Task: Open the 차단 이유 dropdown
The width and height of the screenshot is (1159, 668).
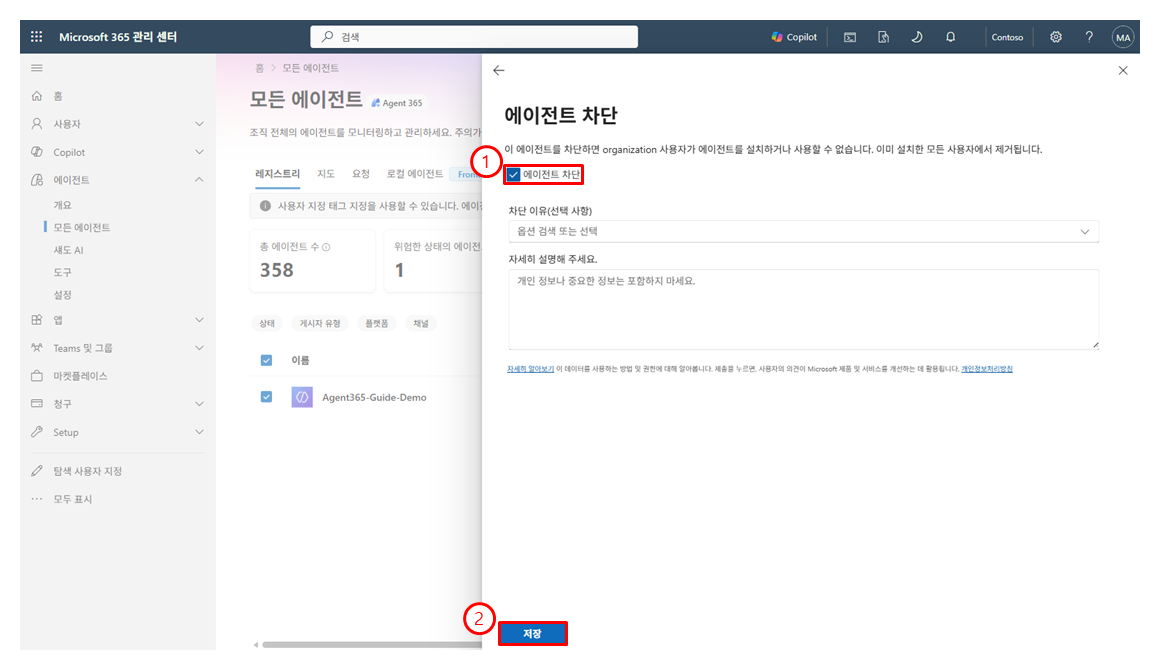Action: tap(803, 231)
